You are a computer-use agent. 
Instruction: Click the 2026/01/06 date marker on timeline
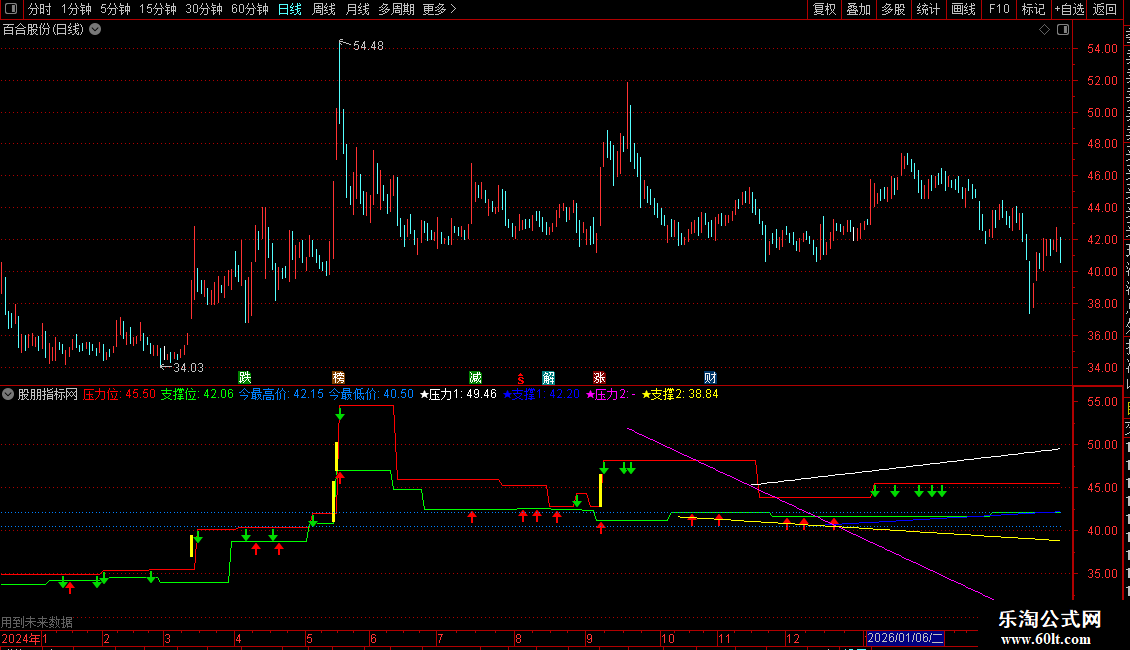905,638
